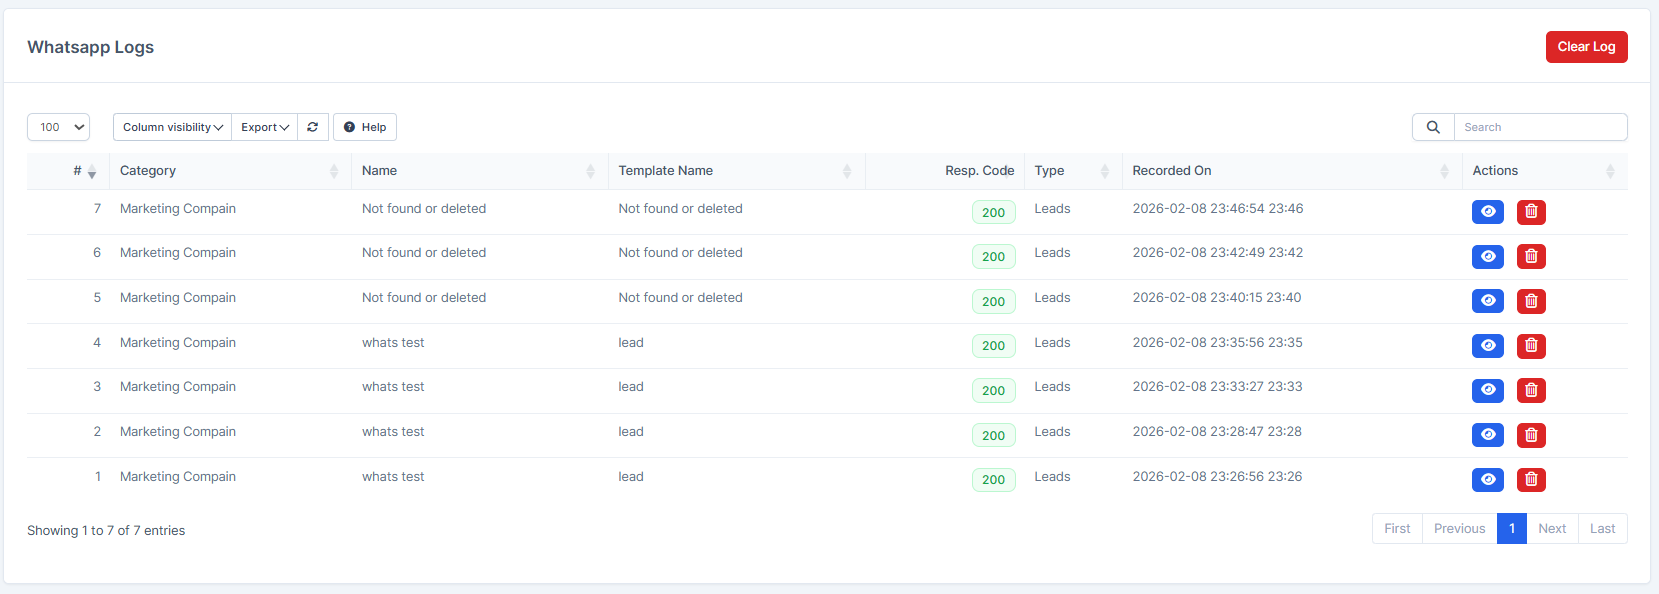Click the search magnifier icon
The width and height of the screenshot is (1659, 594).
(x=1433, y=127)
